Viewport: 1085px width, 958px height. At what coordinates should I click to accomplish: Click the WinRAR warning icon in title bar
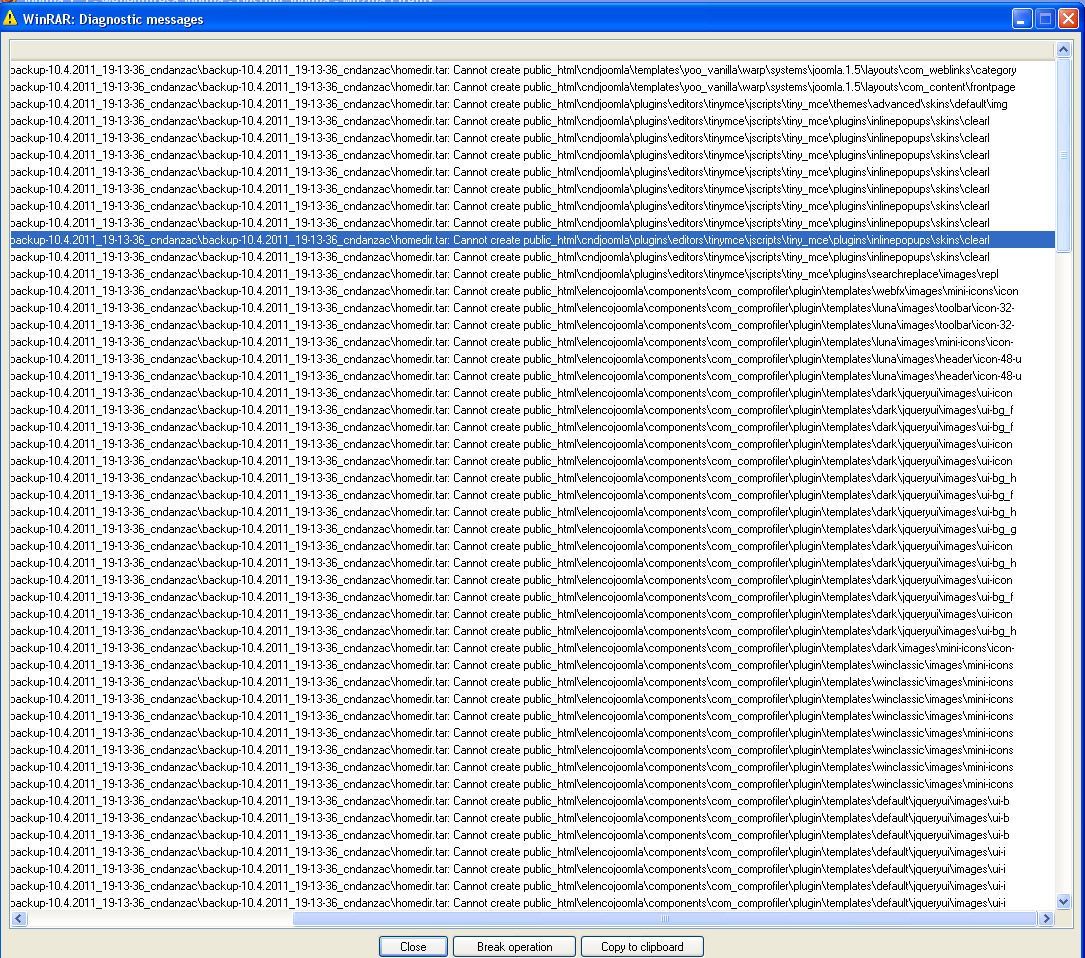click(x=10, y=18)
